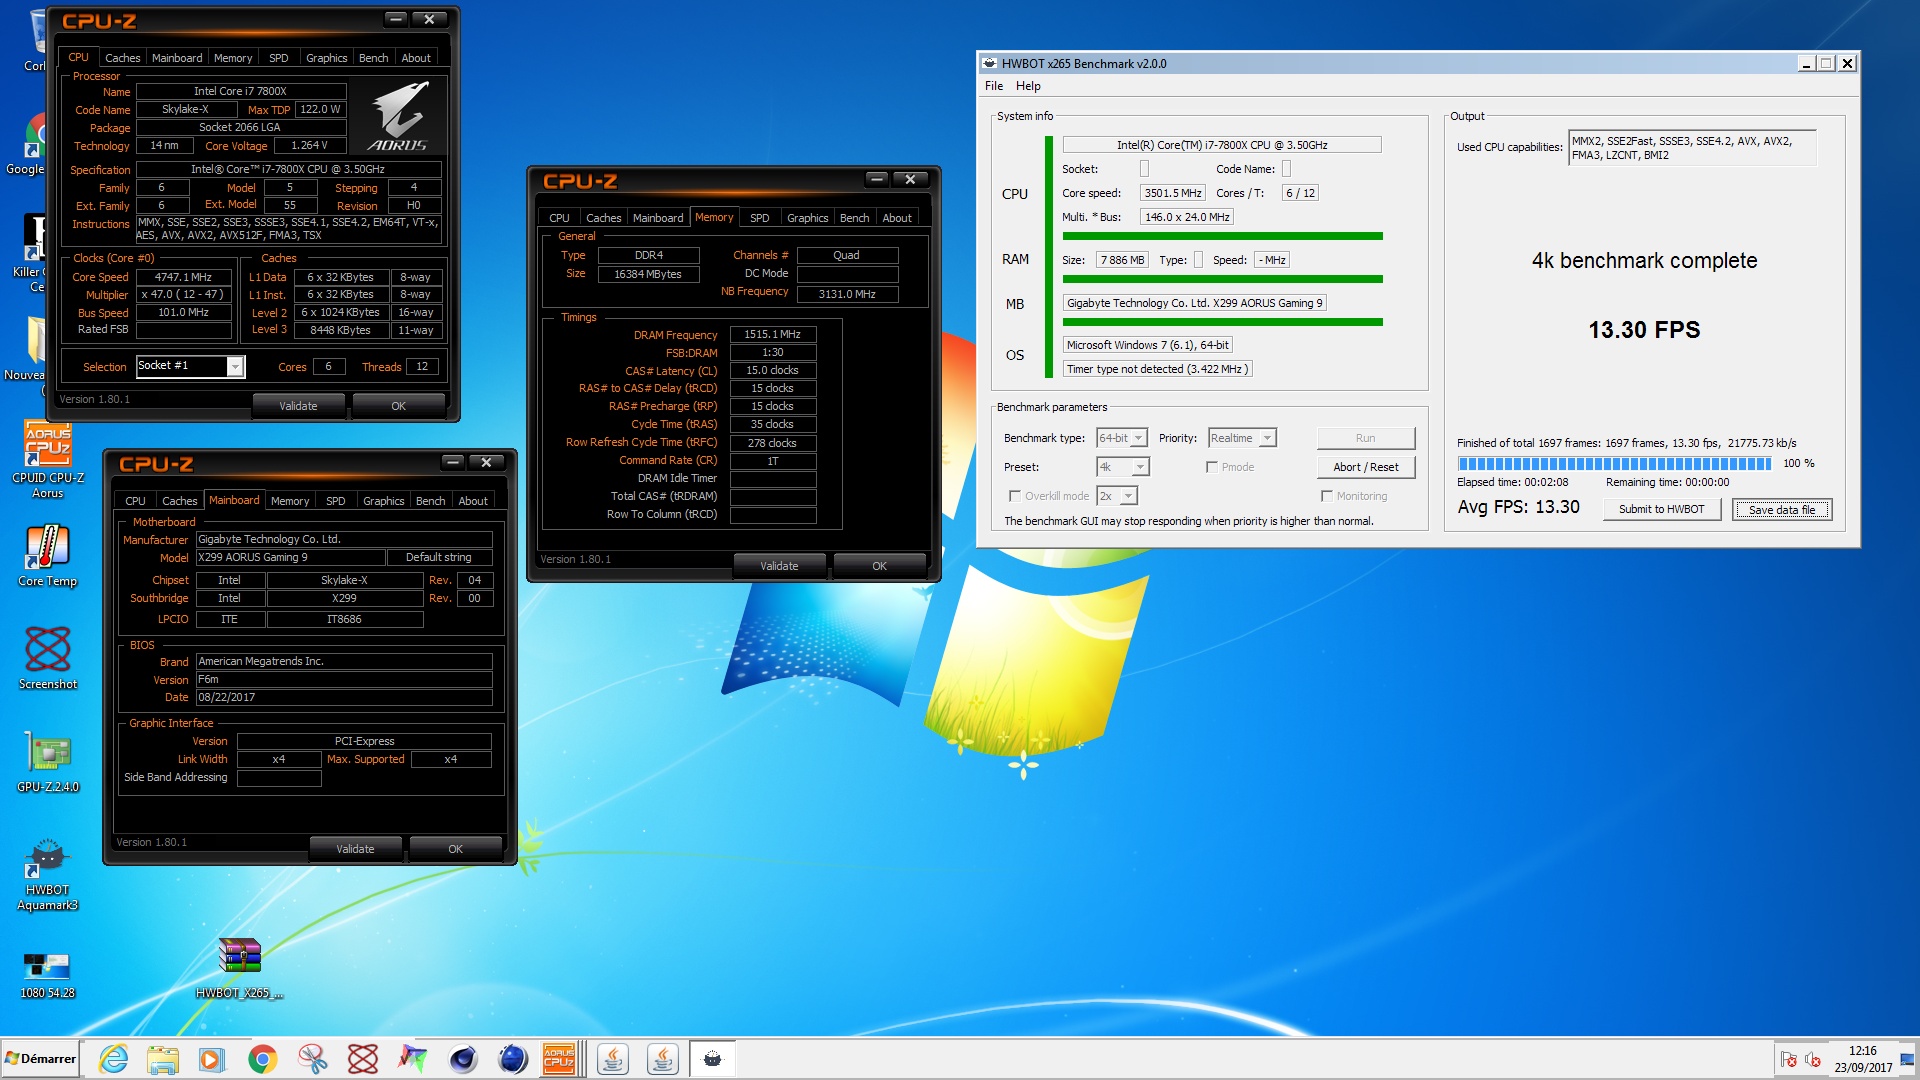Click the HWBOT x265 title bar app icon
The width and height of the screenshot is (1920, 1080).
pyautogui.click(x=989, y=63)
